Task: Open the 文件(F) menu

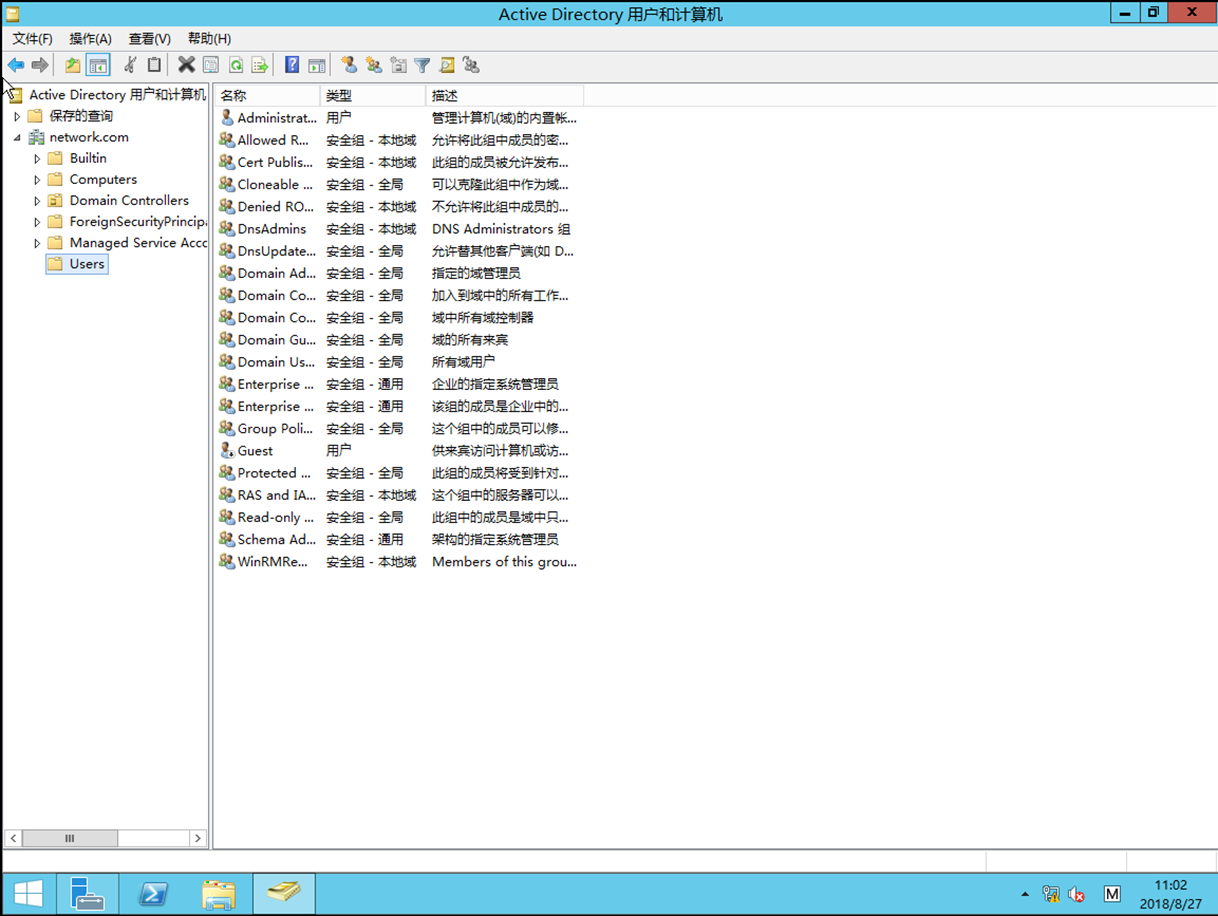Action: [32, 38]
